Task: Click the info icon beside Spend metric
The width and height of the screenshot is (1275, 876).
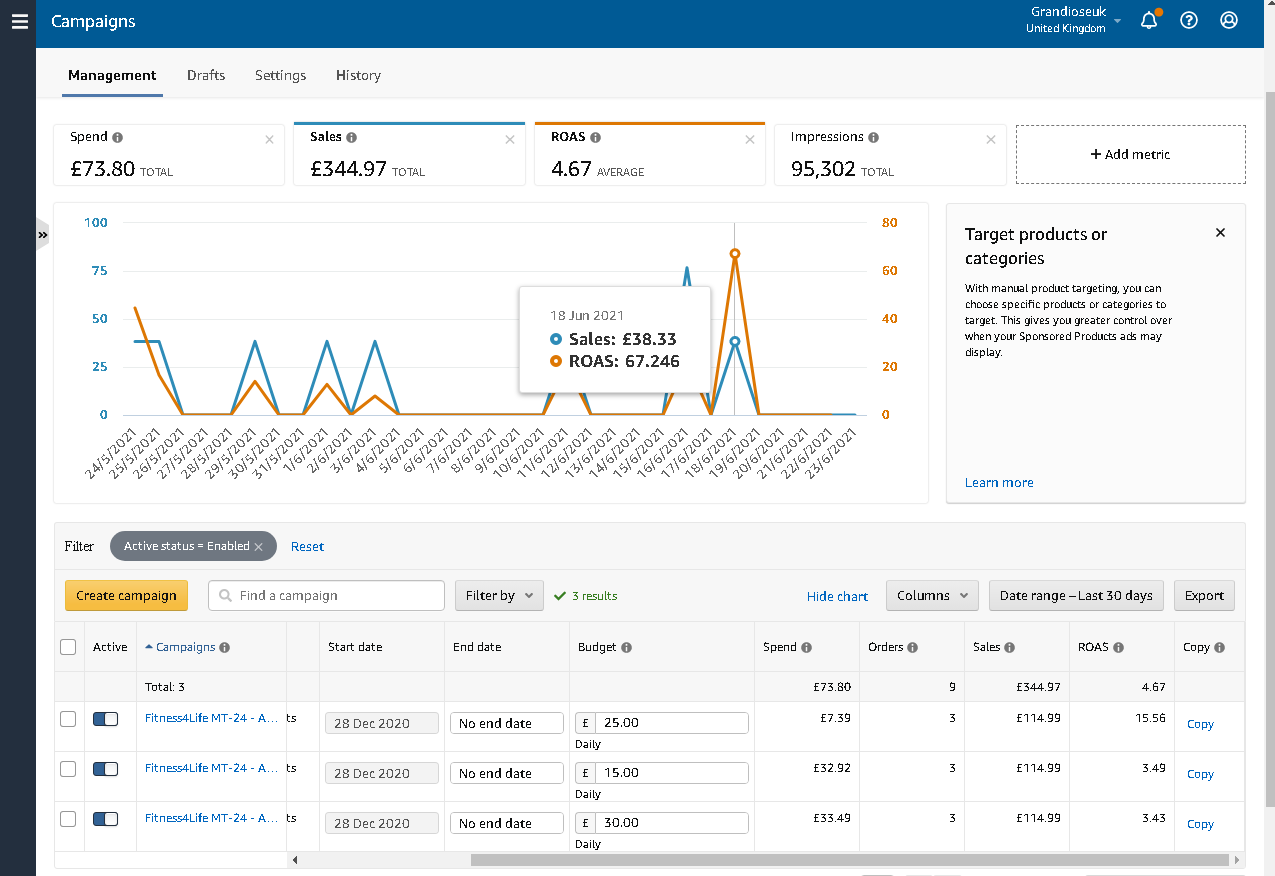Action: (118, 138)
